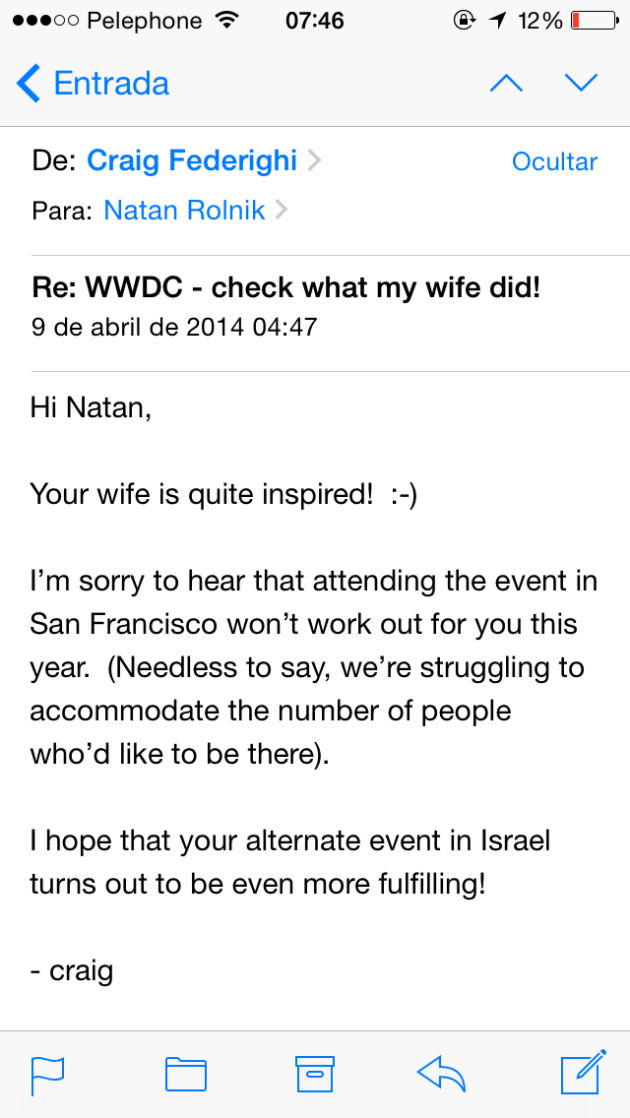Expand recipient chevron next to Natan Rolnik
The width and height of the screenshot is (630, 1118).
click(281, 210)
